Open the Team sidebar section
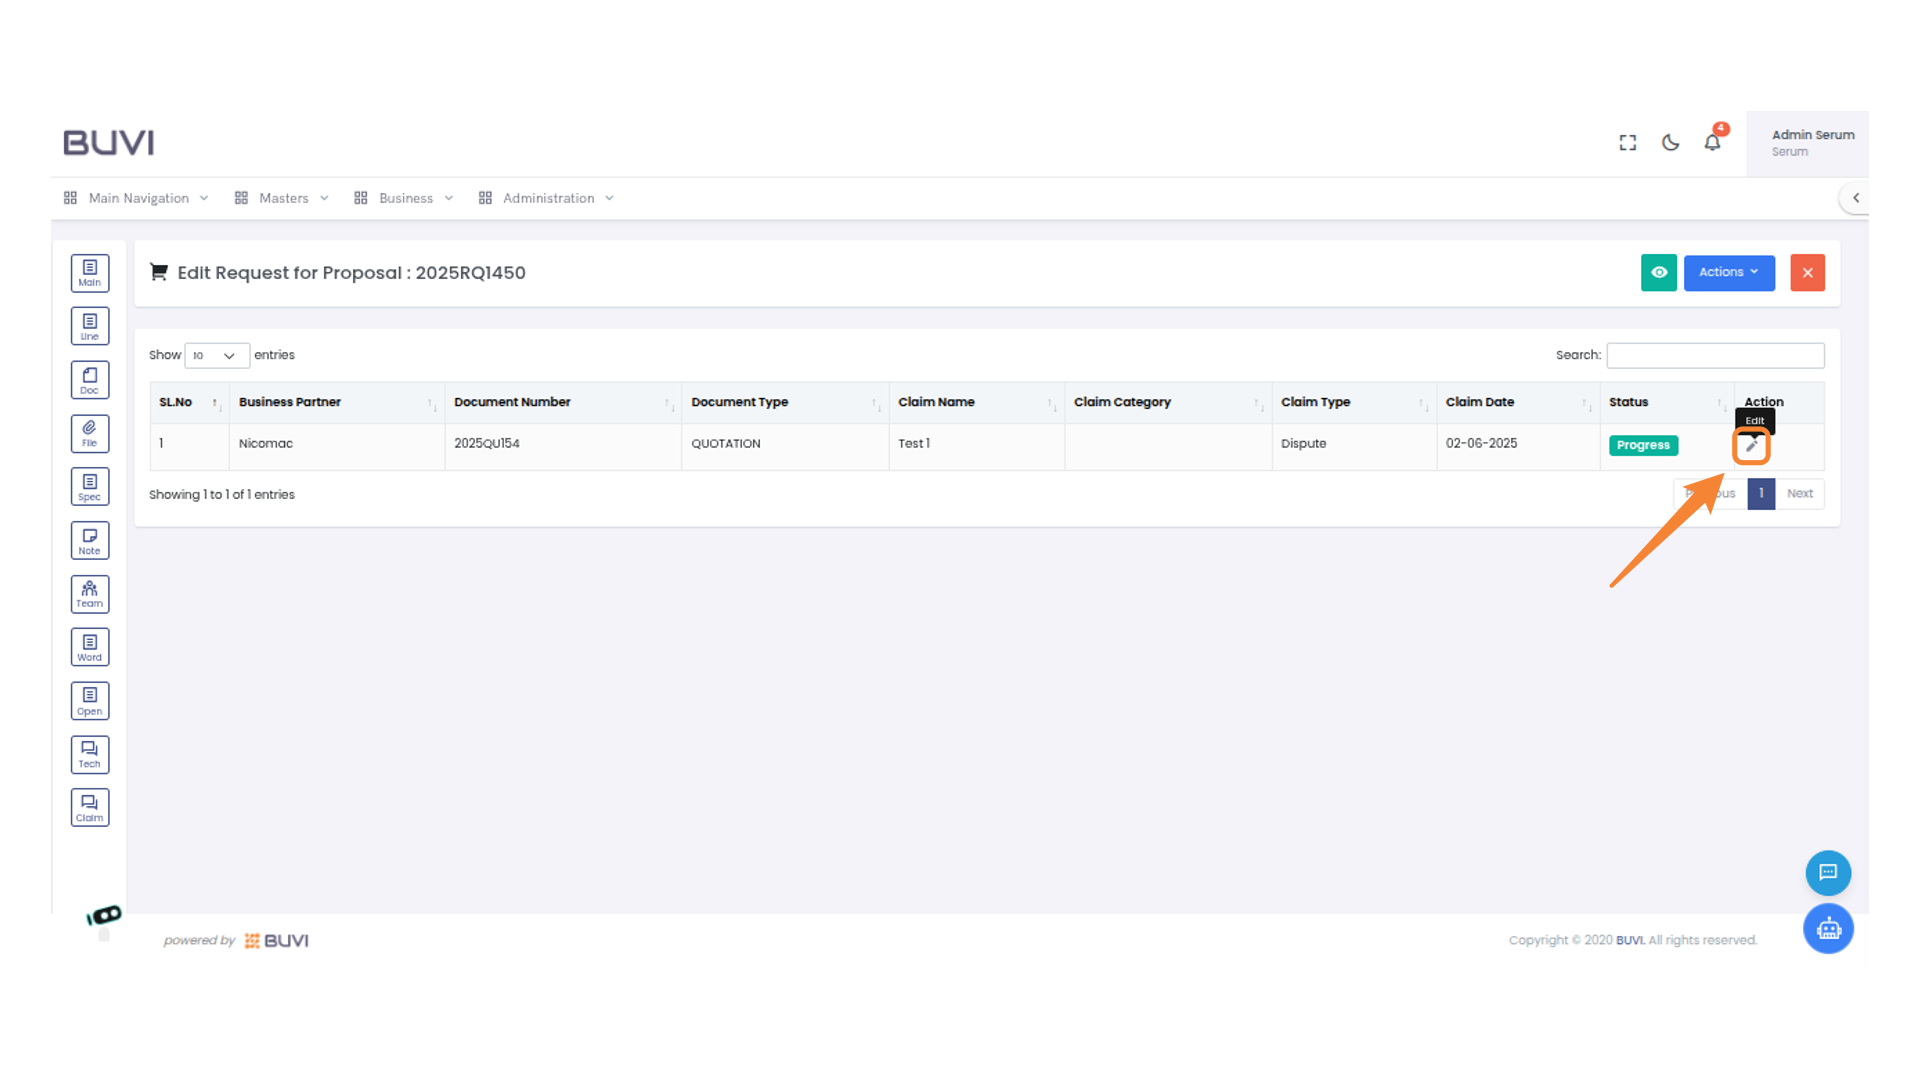This screenshot has width=1920, height=1080. [x=90, y=594]
